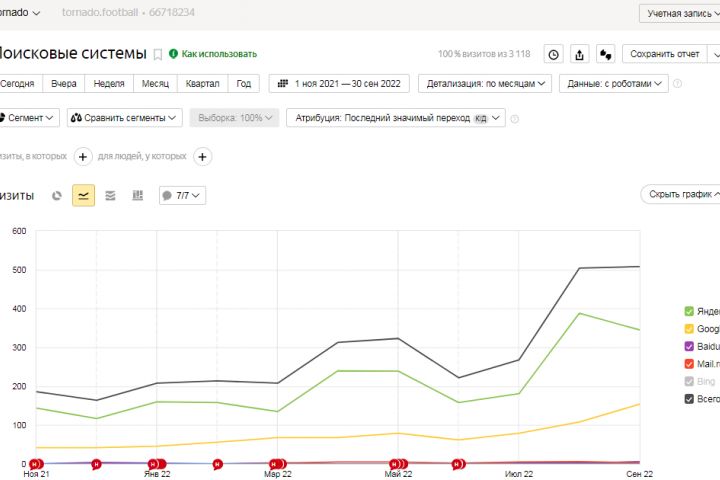Click the export/share report icon

click(579, 55)
